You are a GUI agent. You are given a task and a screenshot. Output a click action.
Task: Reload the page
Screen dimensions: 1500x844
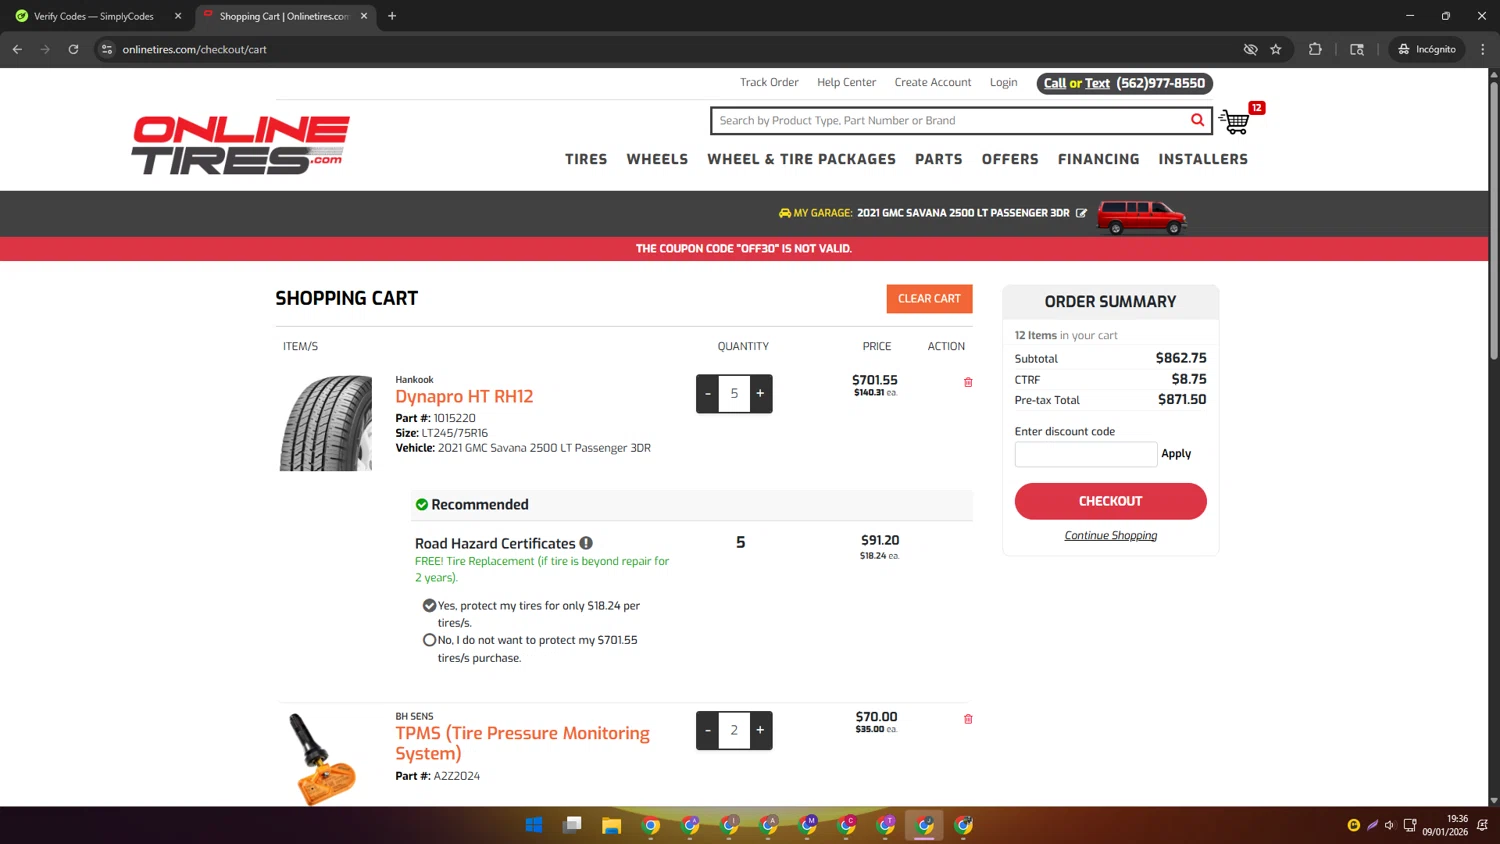(x=73, y=49)
